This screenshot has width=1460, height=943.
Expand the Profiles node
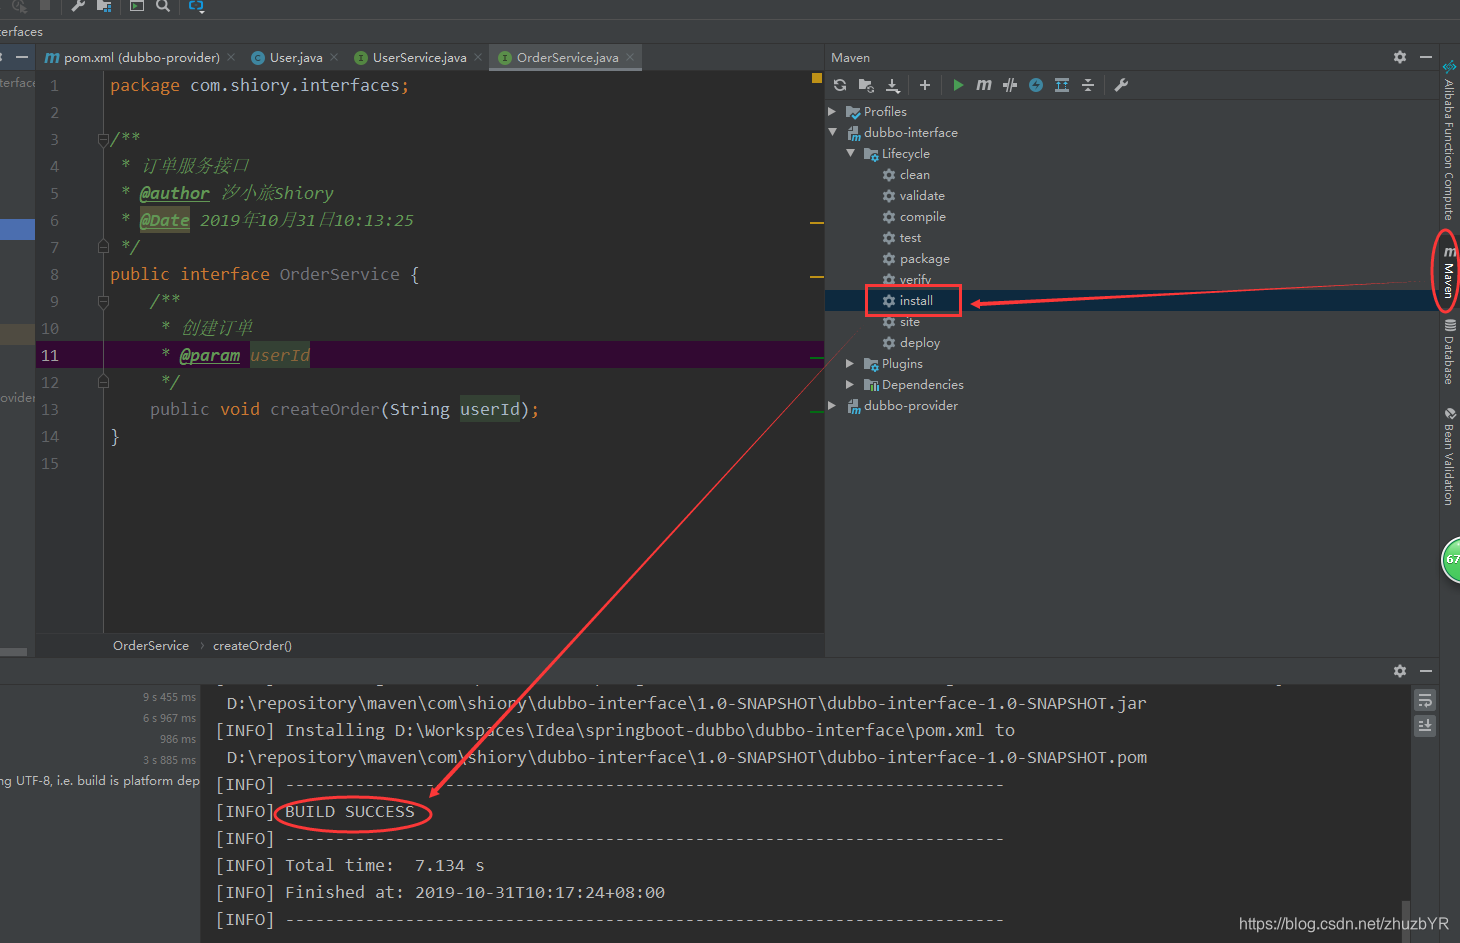click(832, 111)
